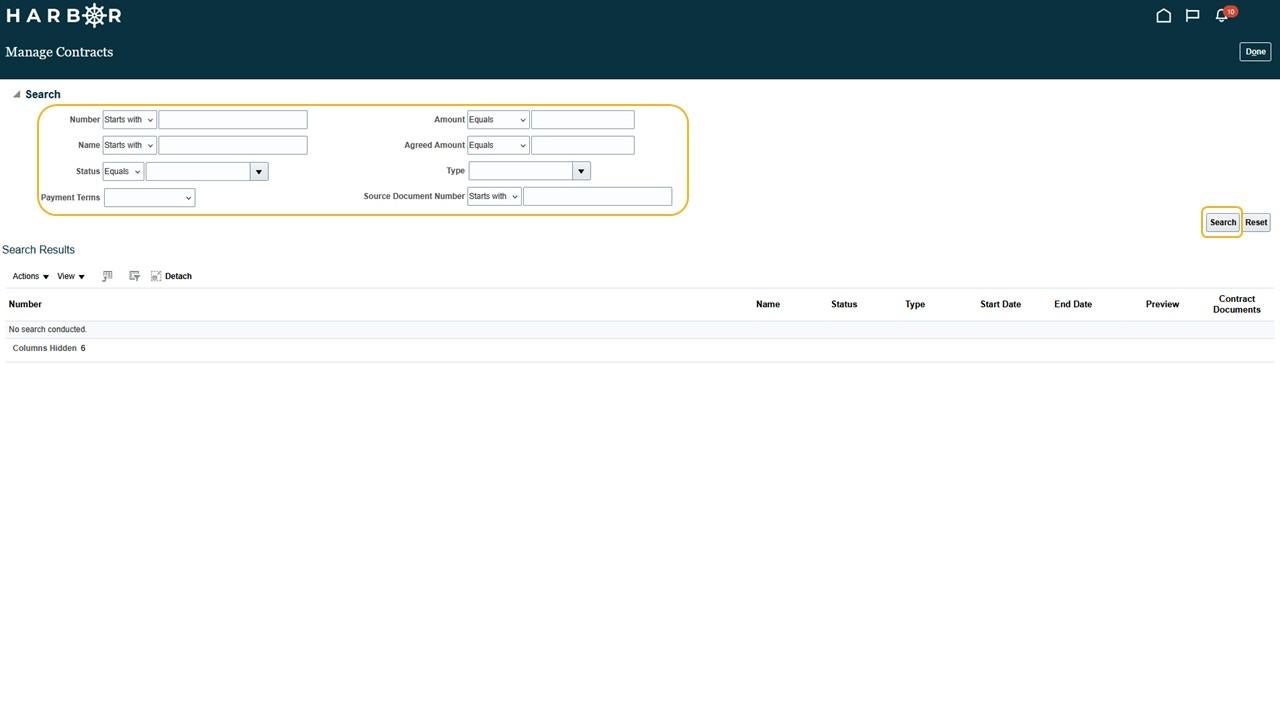Collapse the Search section
This screenshot has height=720, width=1280.
pos(16,94)
